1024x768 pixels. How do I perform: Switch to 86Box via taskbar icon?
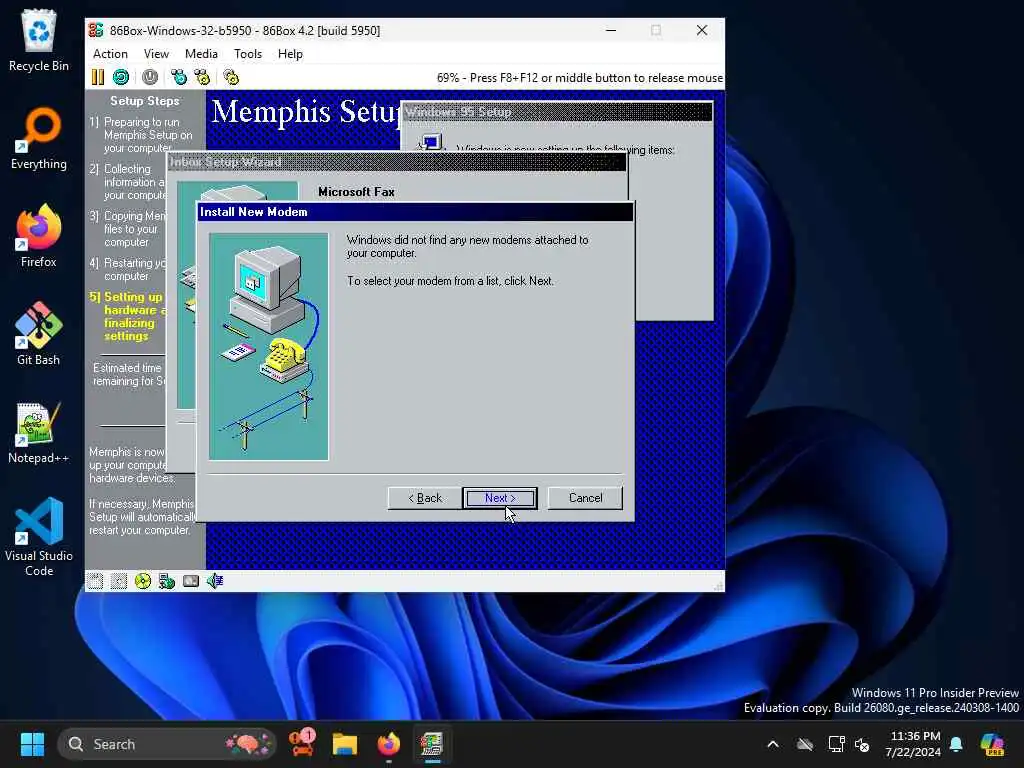point(432,744)
